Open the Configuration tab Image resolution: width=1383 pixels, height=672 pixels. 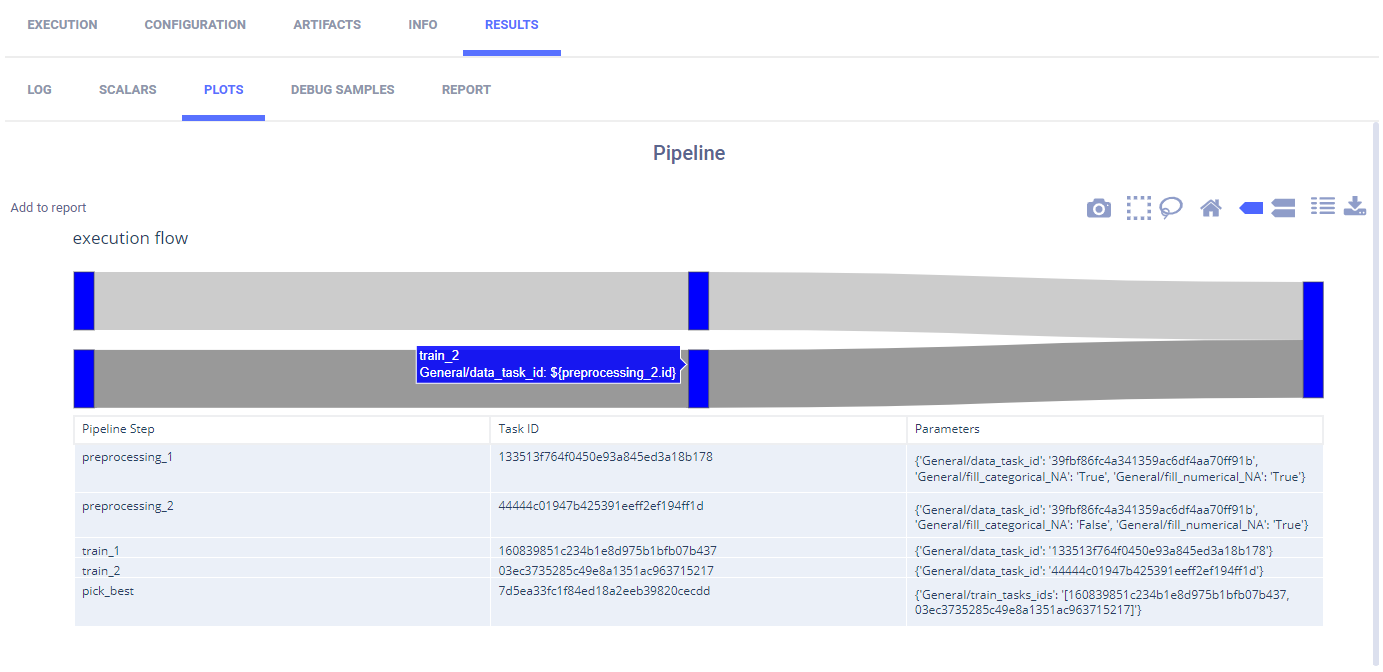click(195, 25)
